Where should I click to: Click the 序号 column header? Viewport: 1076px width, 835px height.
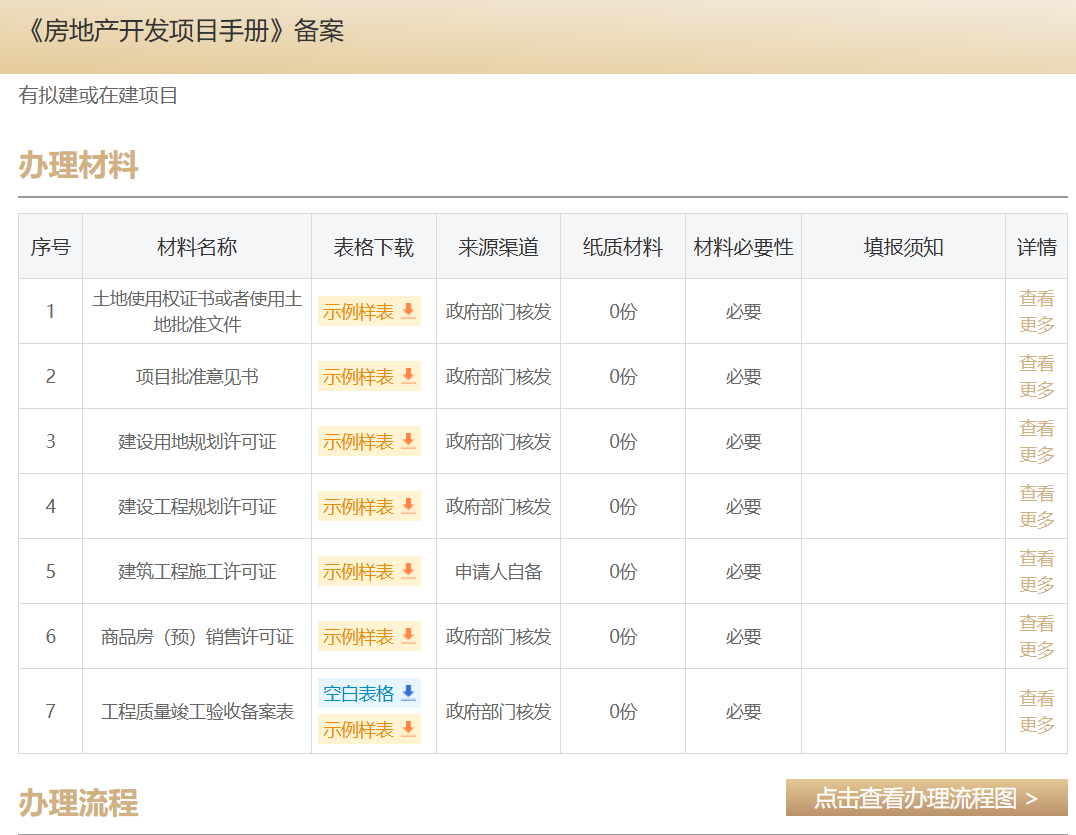tap(51, 247)
